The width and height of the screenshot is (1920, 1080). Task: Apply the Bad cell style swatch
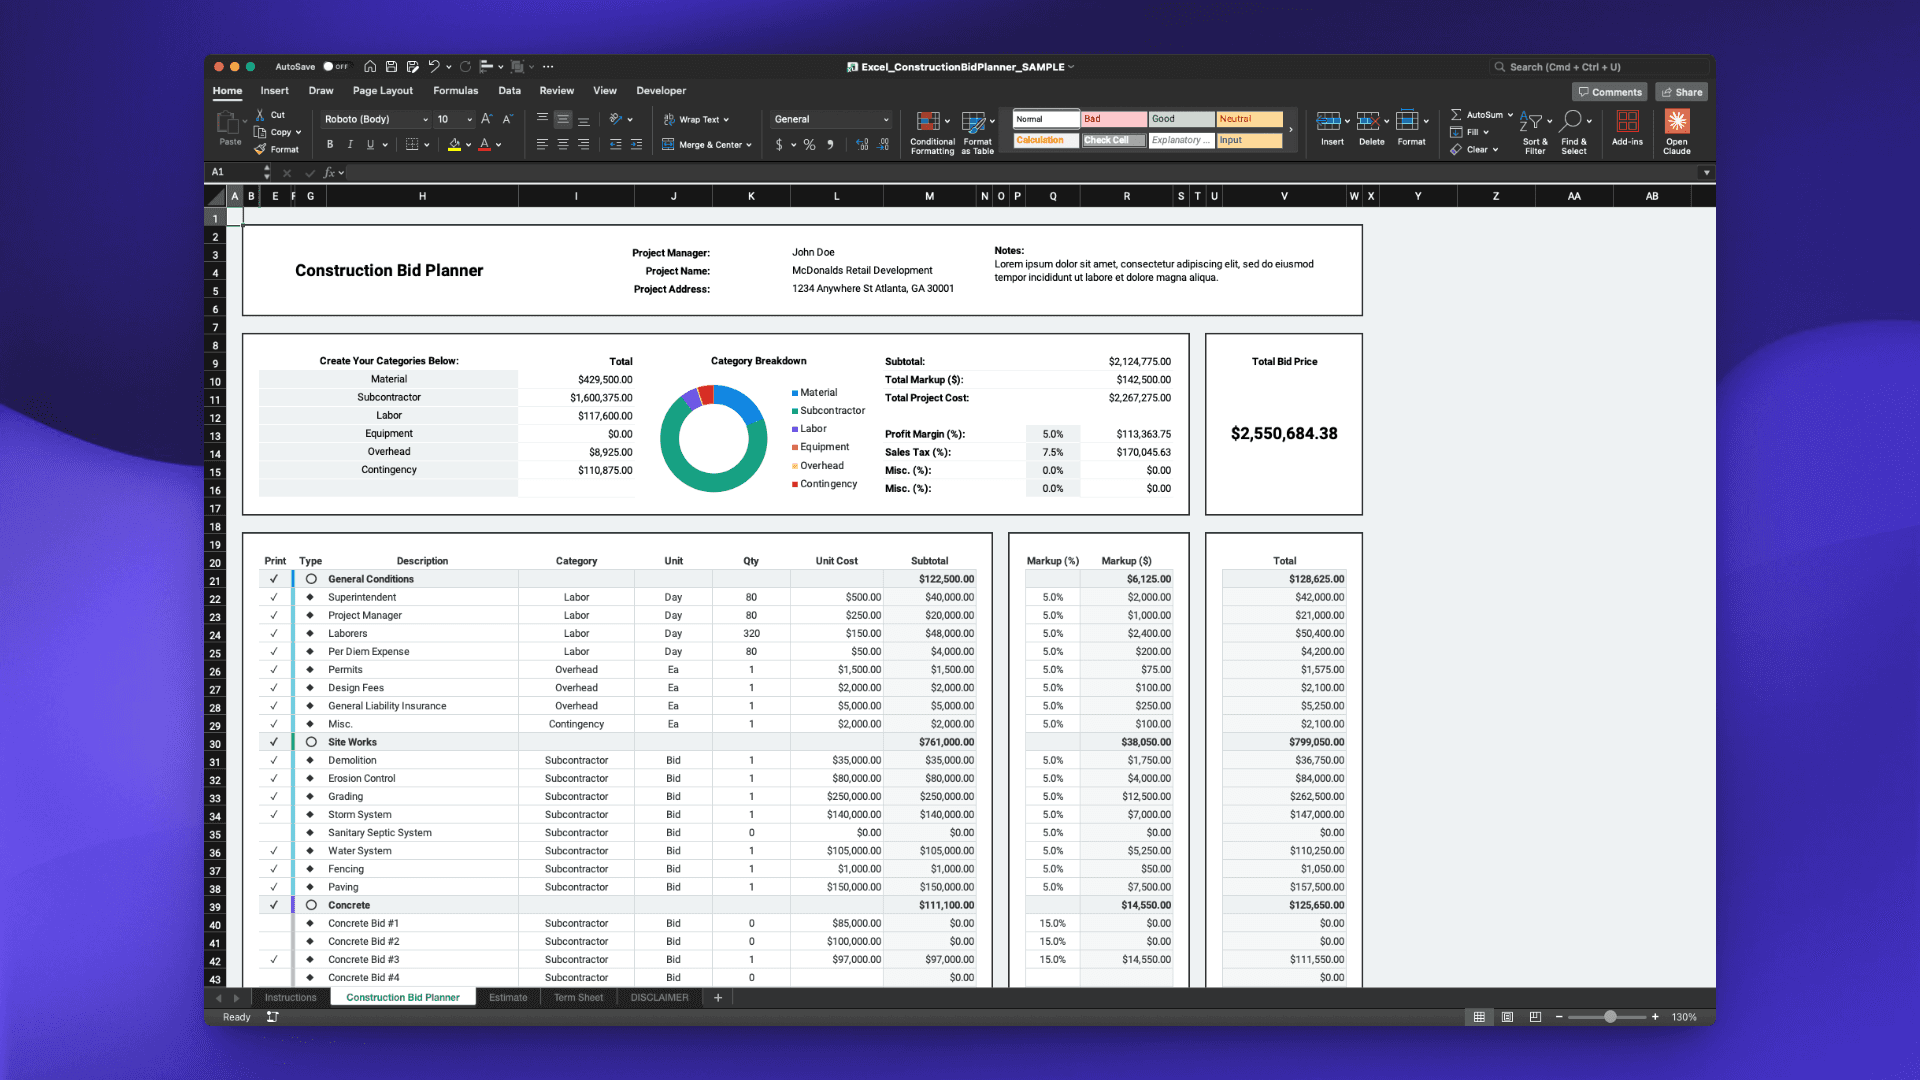coord(1114,119)
